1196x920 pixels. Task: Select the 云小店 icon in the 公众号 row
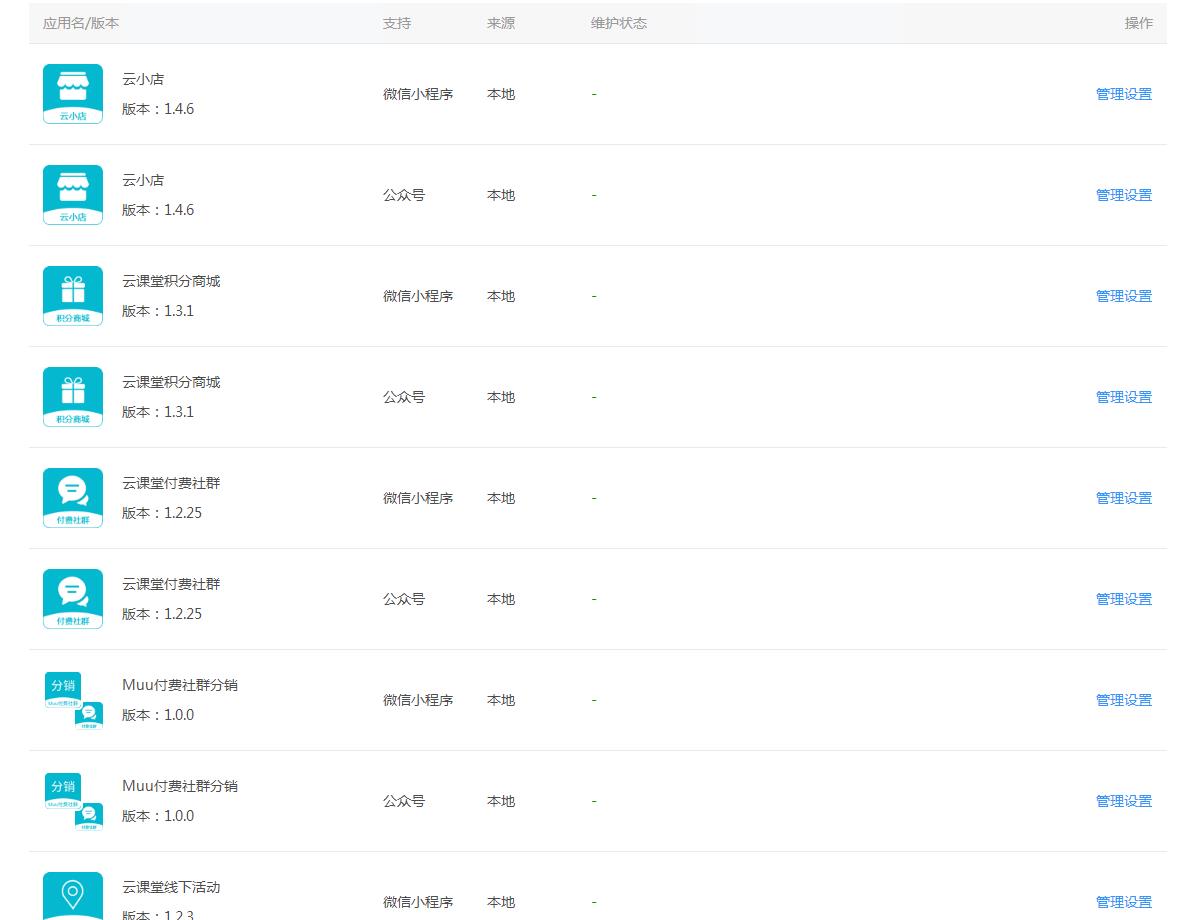coord(72,194)
